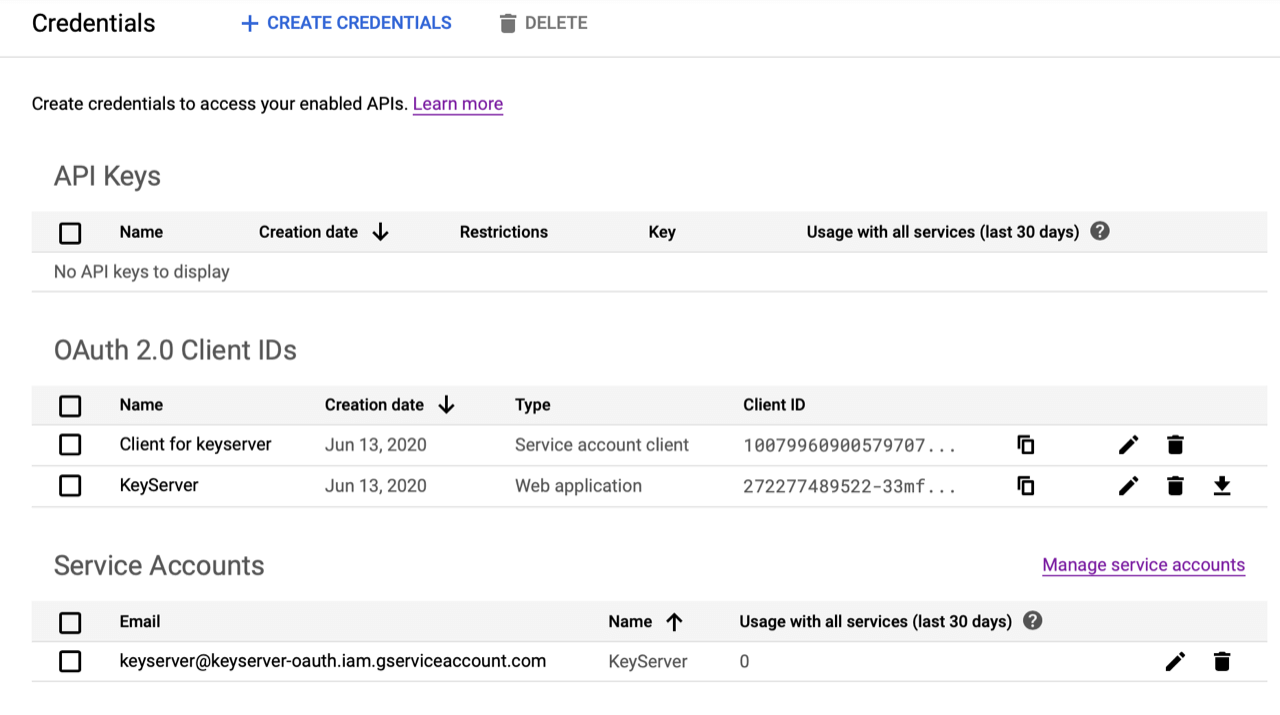Copy the KeyServer web application client ID

tap(1025, 486)
